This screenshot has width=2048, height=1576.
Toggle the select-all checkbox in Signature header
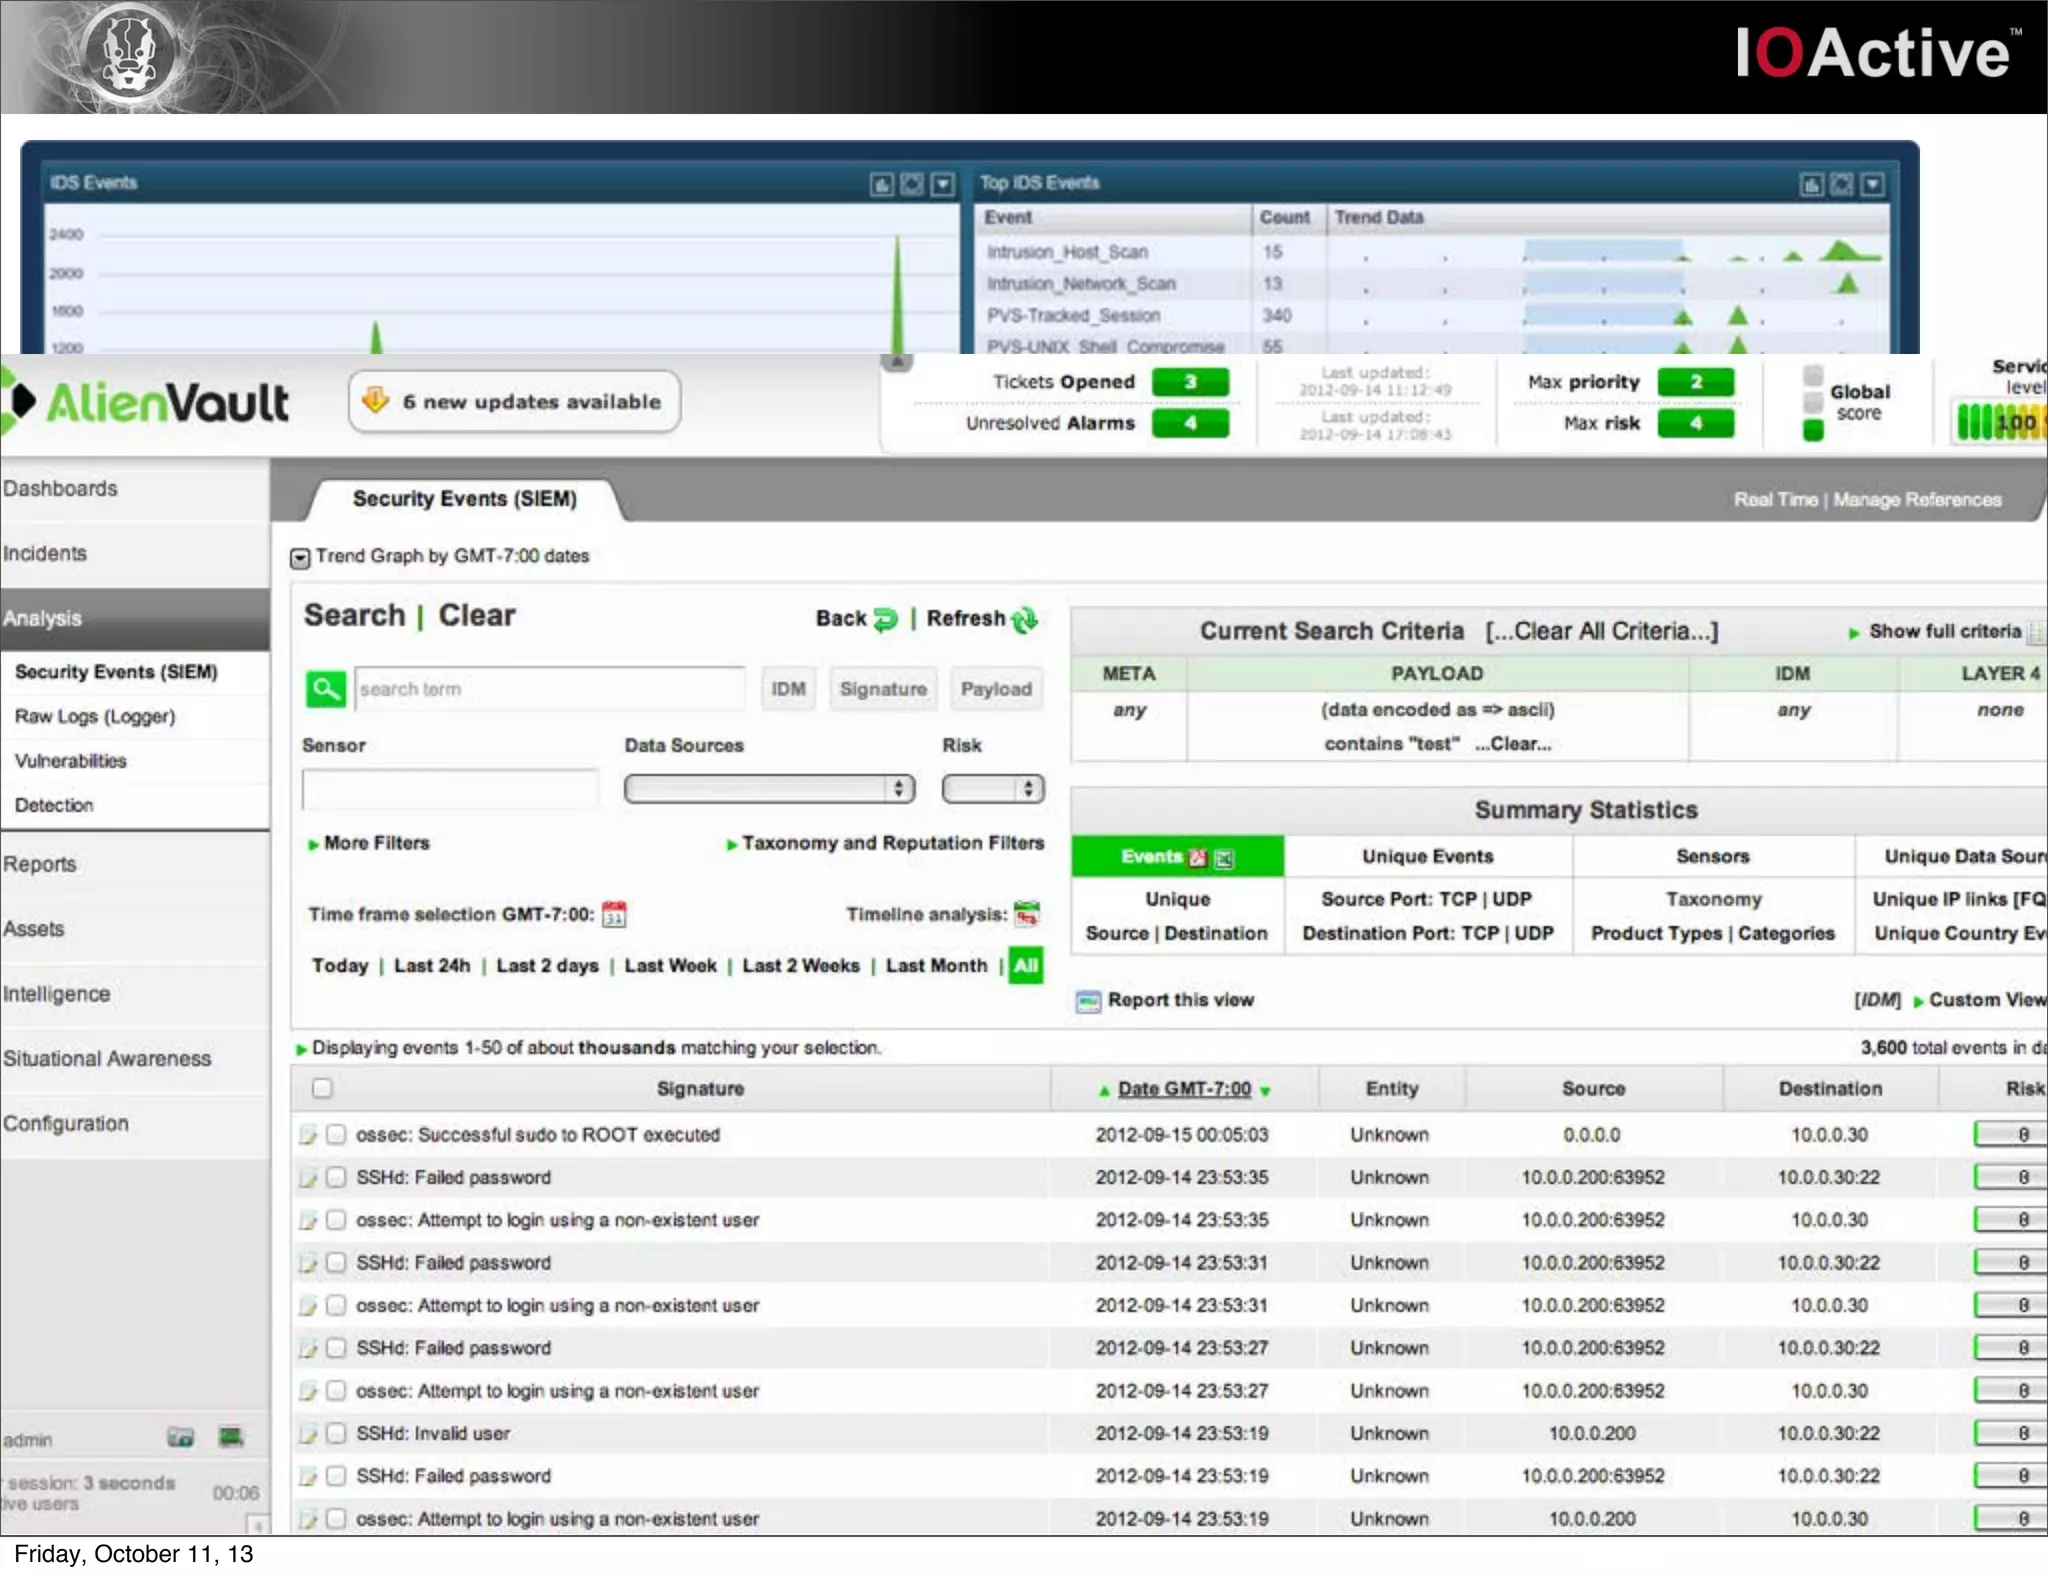point(322,1088)
